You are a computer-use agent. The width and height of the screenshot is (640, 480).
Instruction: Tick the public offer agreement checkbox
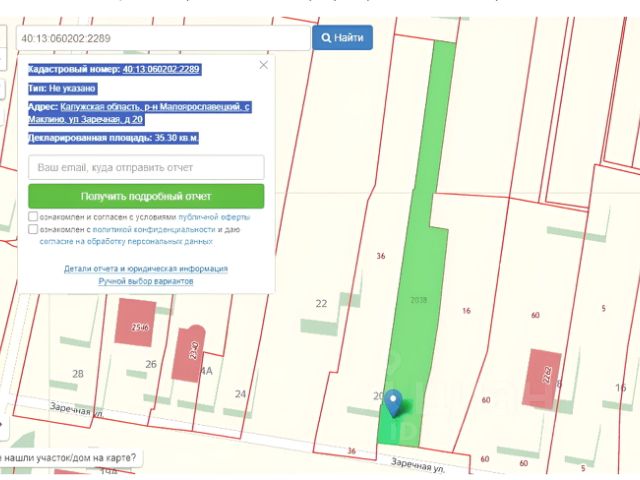(x=34, y=216)
